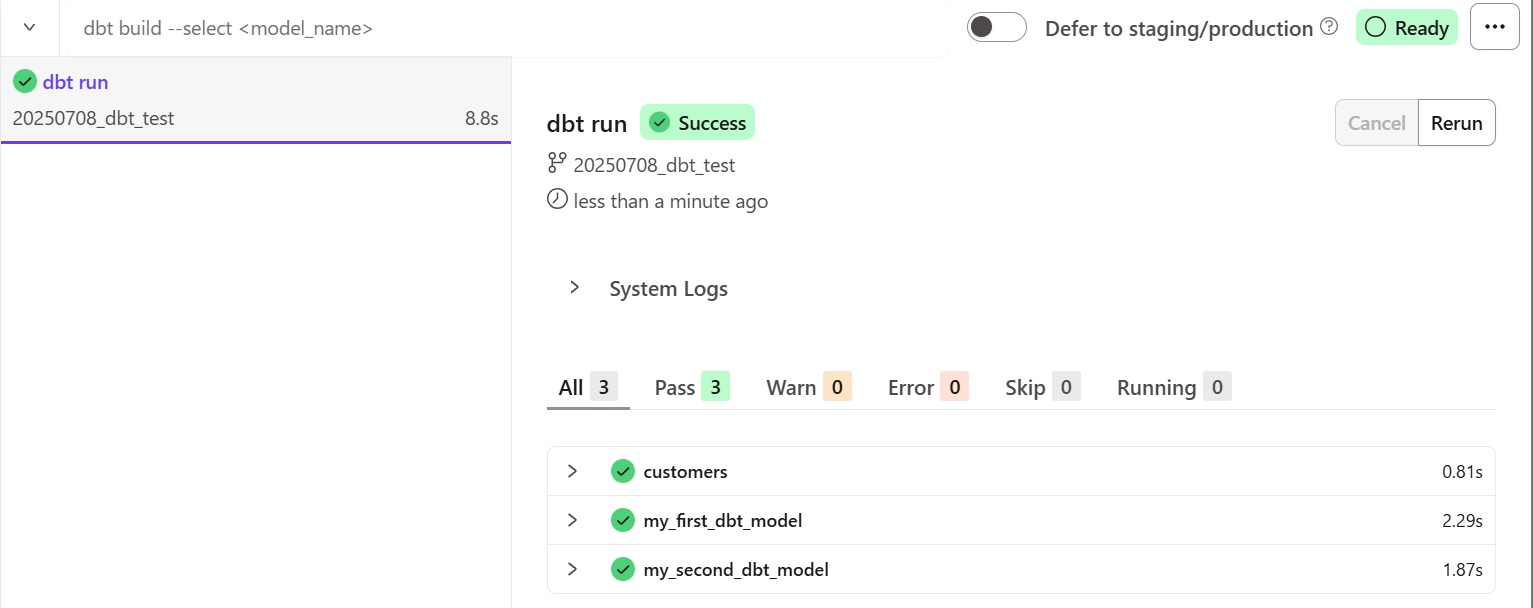Click the circle icon in the Ready status badge
Screen dimensions: 1533x608
click(1376, 27)
